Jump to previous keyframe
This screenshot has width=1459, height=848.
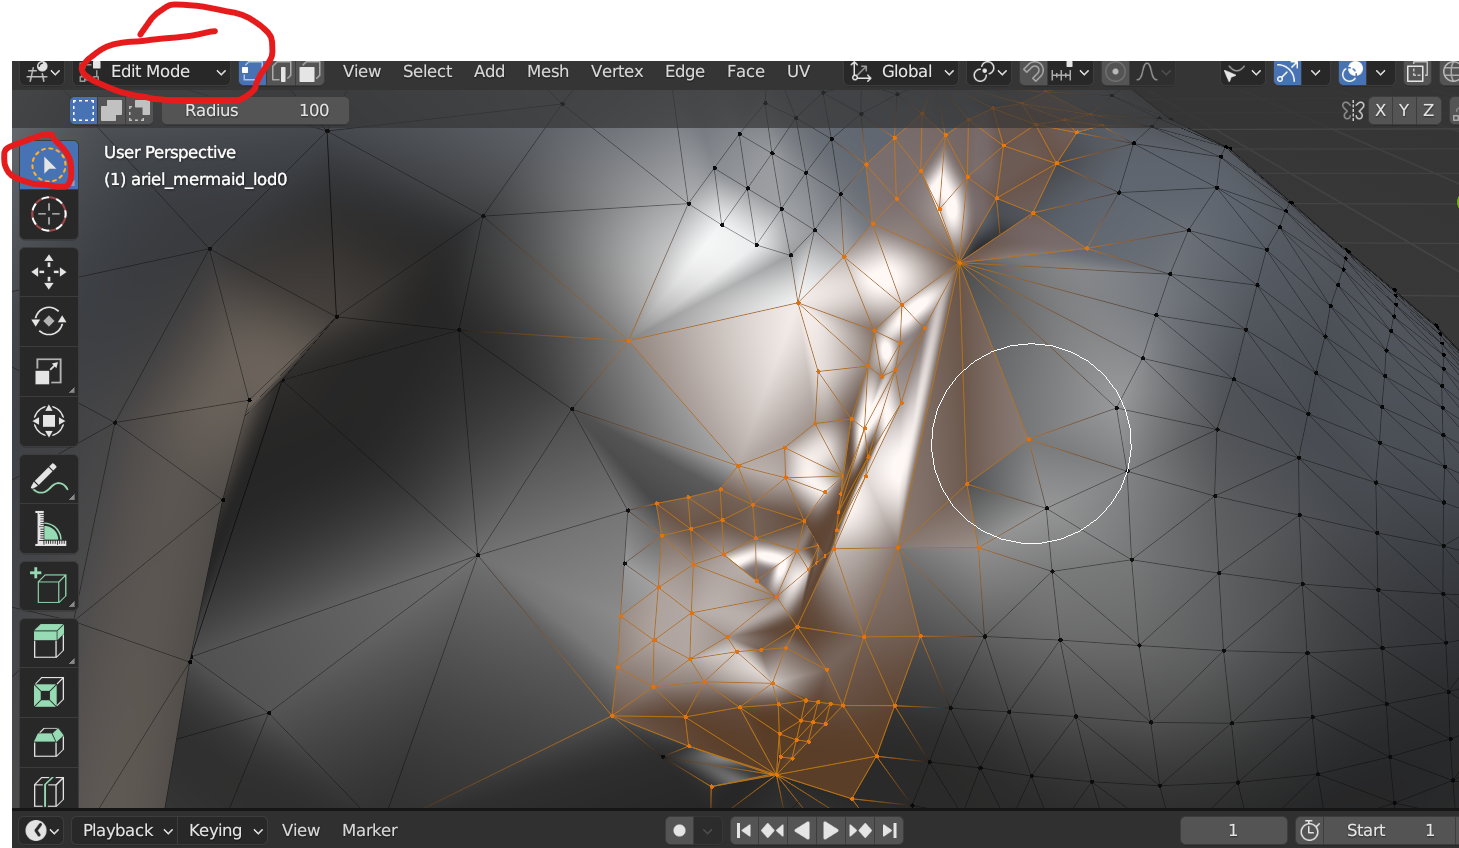coord(772,830)
